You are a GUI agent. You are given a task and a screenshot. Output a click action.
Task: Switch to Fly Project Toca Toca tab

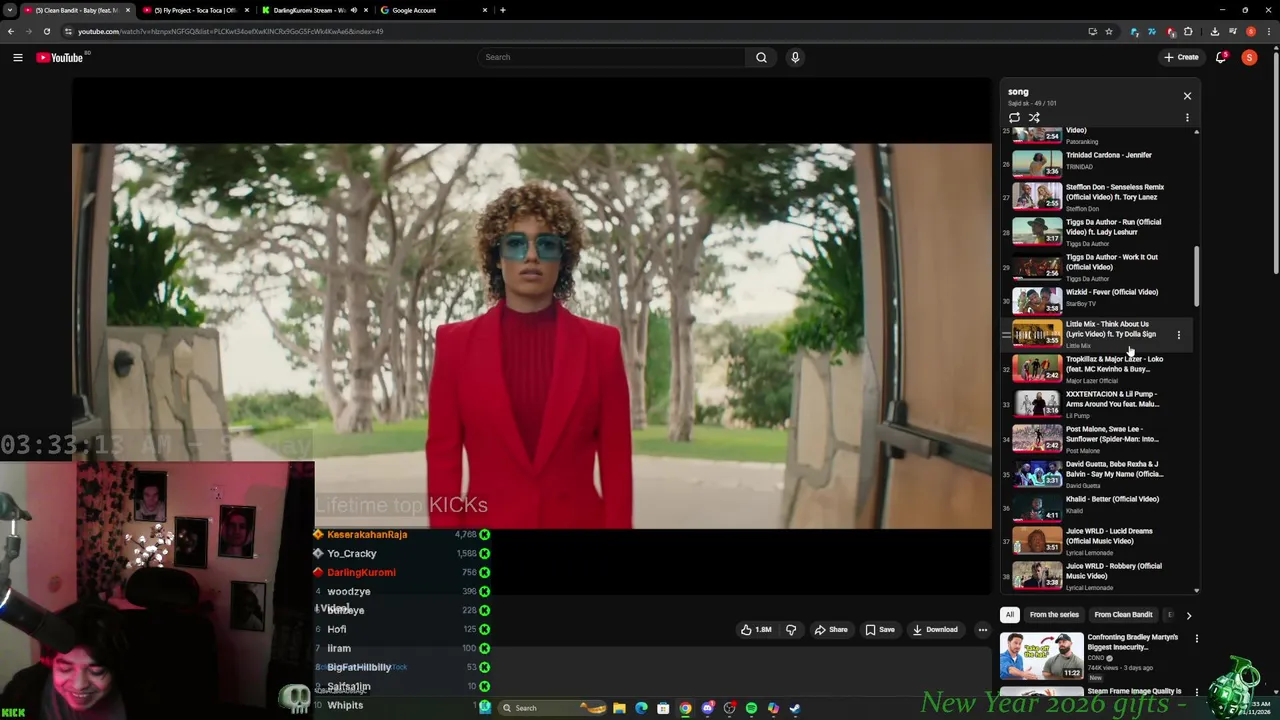pos(195,10)
